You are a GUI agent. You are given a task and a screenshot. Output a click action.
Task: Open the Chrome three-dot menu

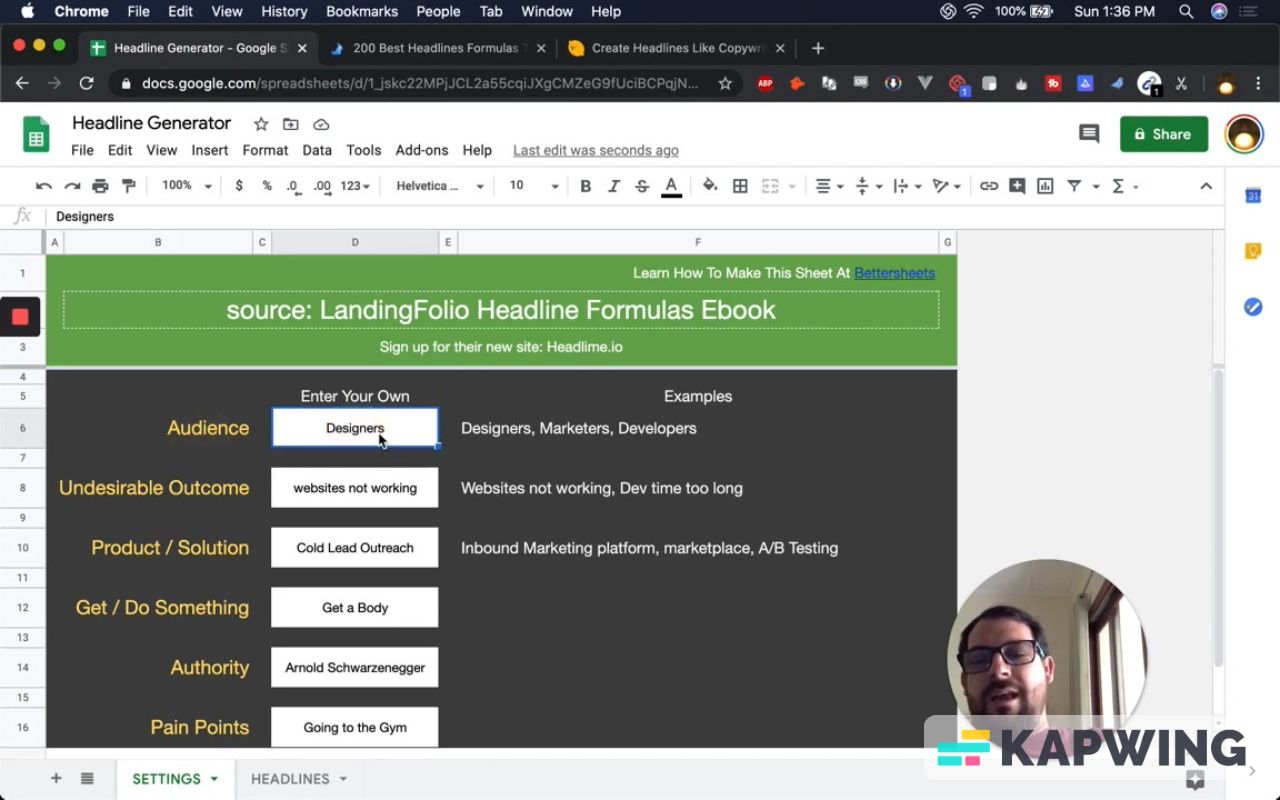coord(1258,84)
